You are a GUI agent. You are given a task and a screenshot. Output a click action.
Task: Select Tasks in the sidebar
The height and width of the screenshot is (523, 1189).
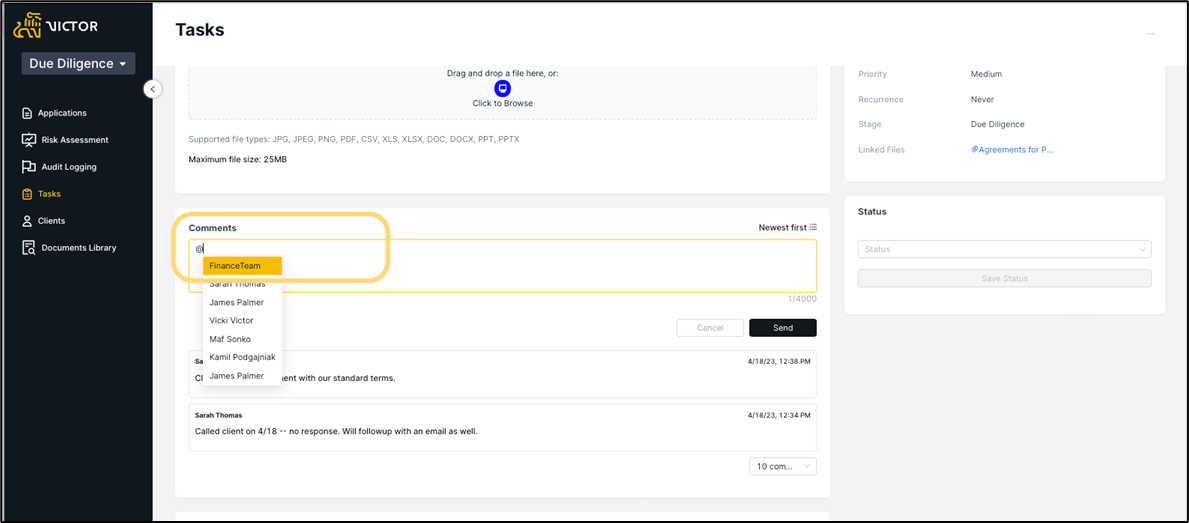[49, 194]
